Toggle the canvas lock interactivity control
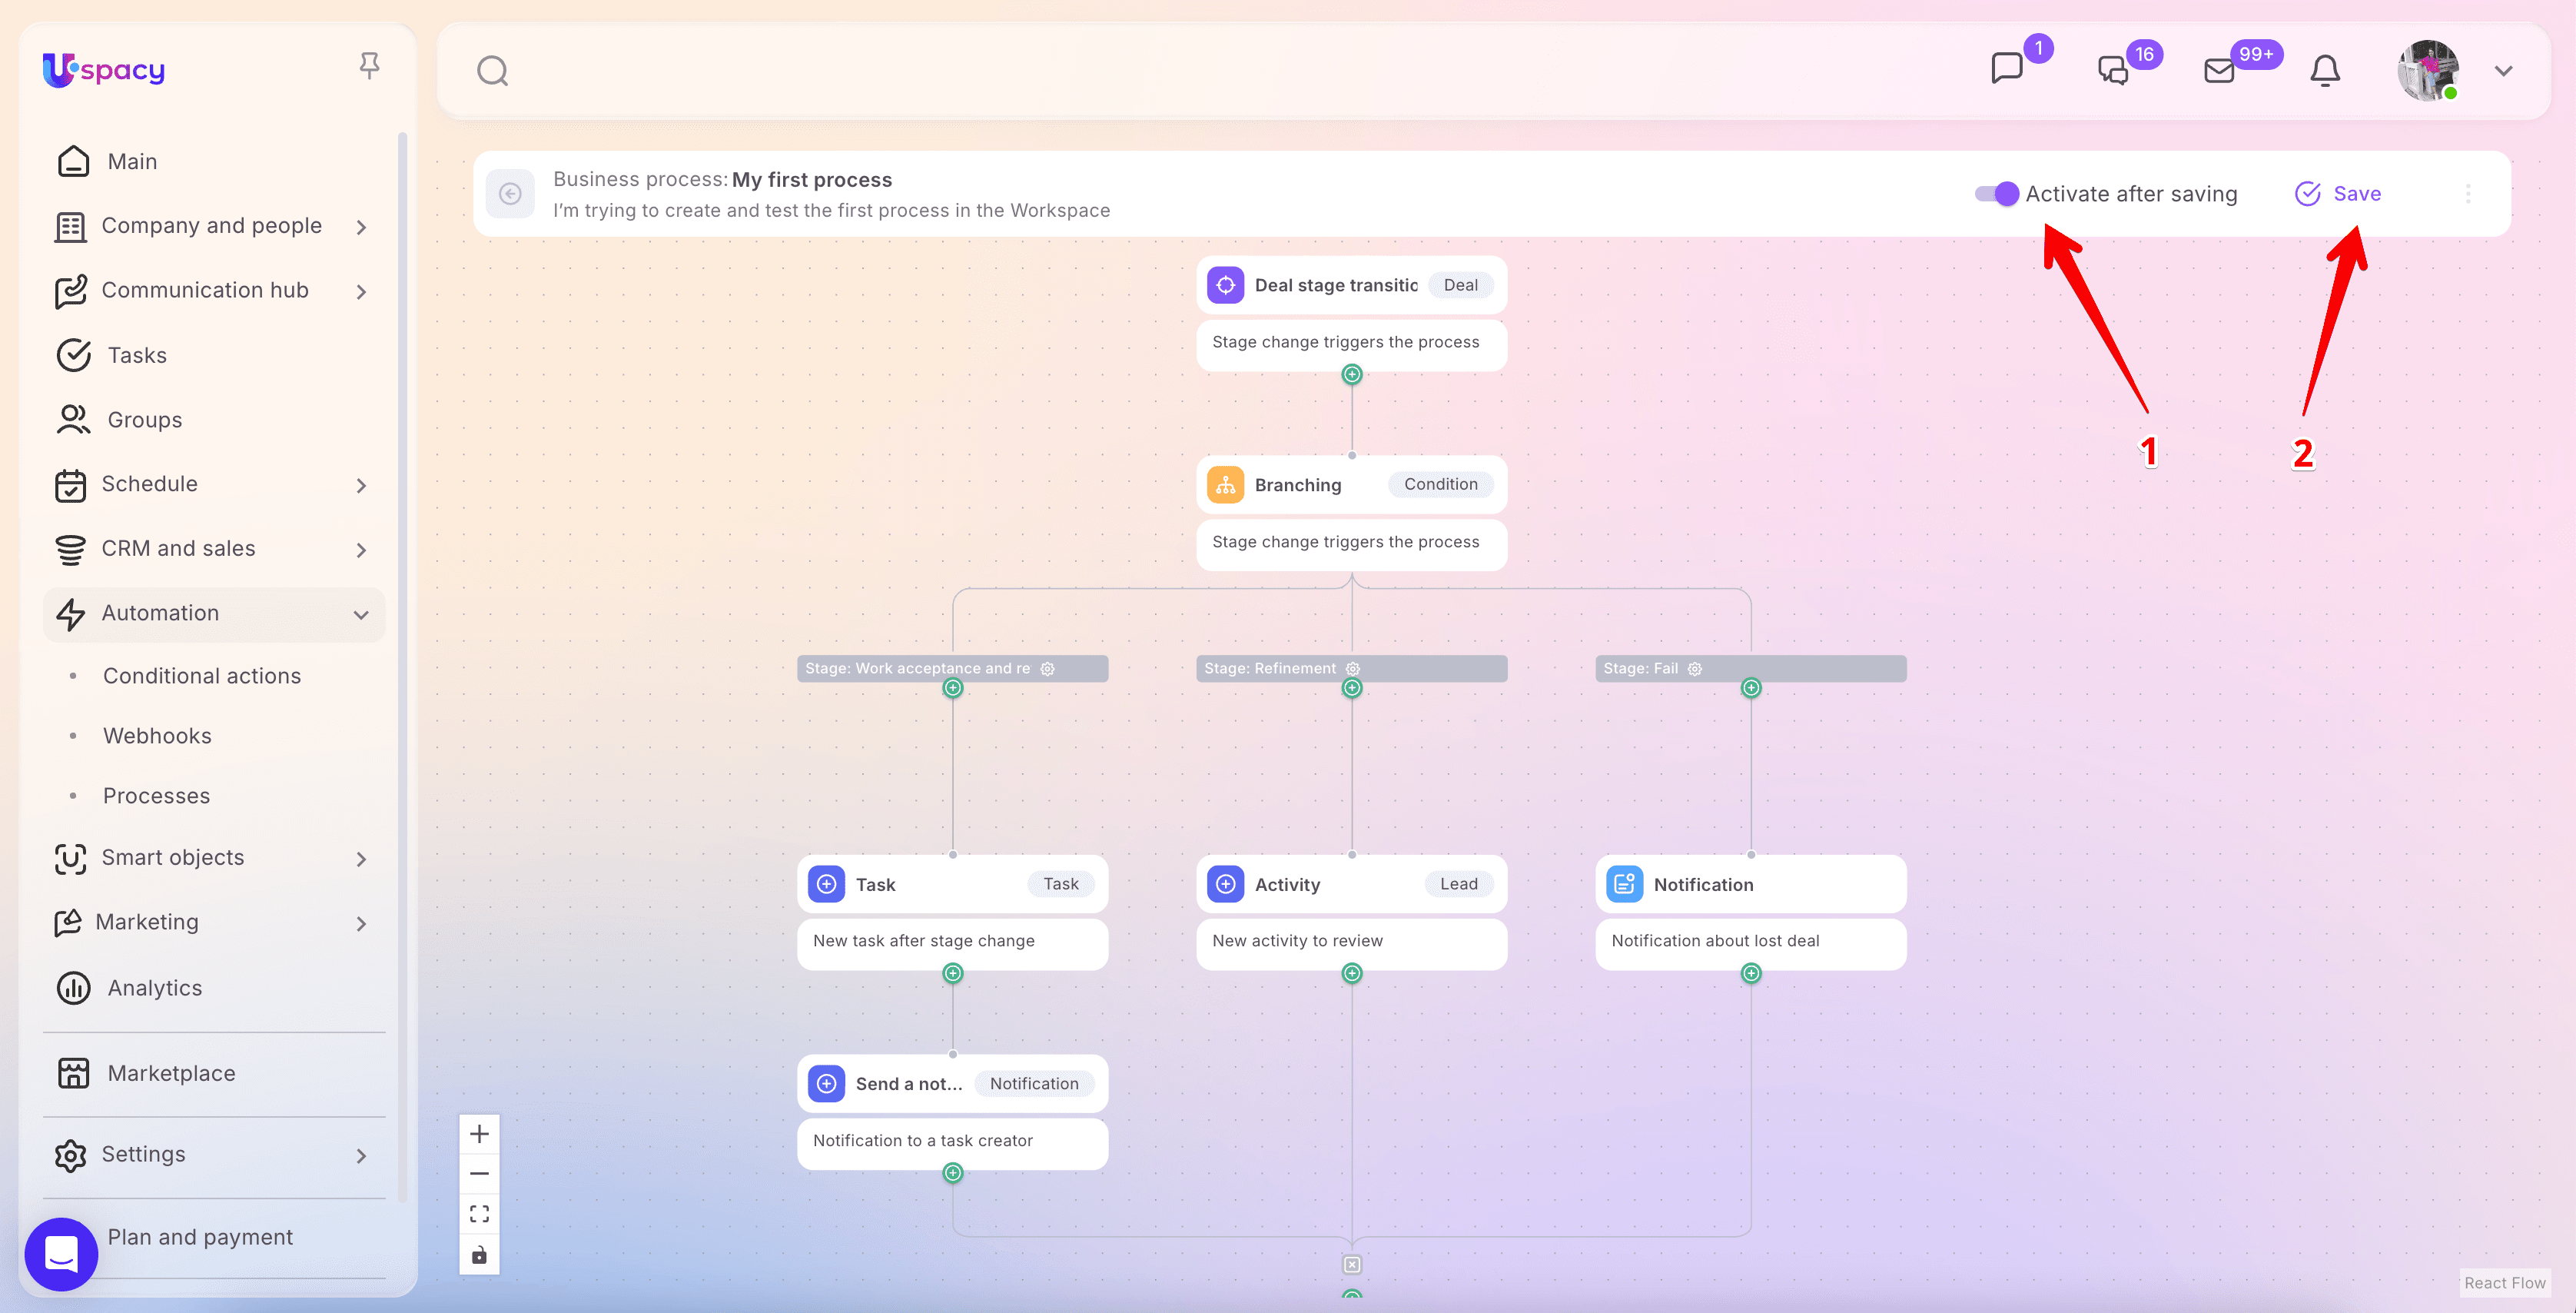This screenshot has width=2576, height=1313. (479, 1255)
